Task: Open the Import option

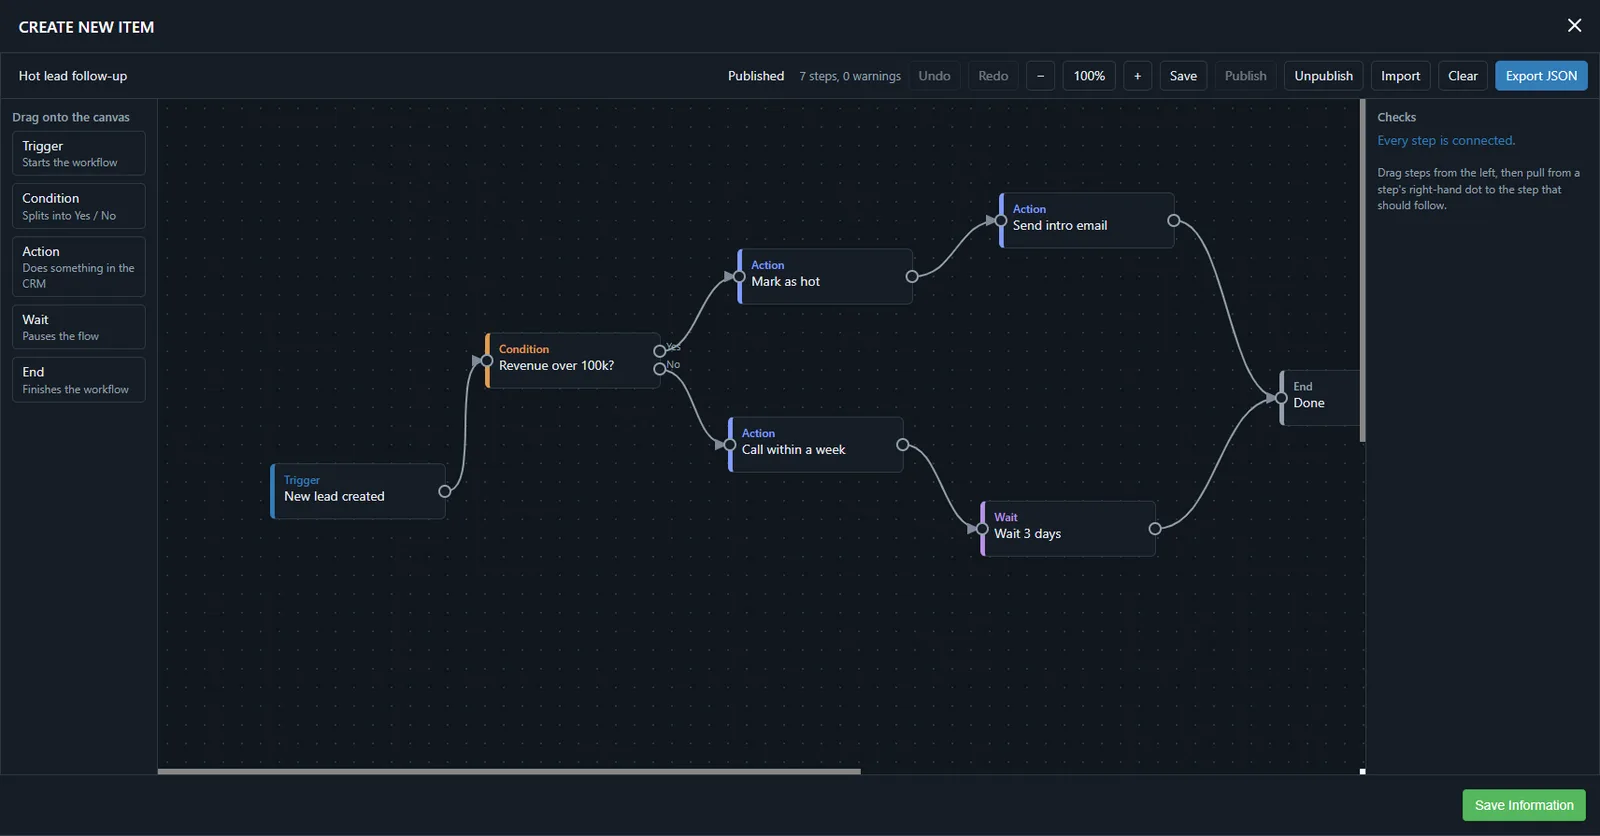Action: [1400, 76]
